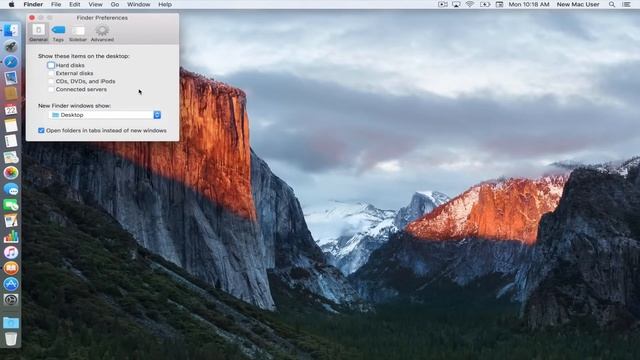Enable CDs, DVDs, and iPods checkbox
This screenshot has width=640, height=360.
(51, 82)
